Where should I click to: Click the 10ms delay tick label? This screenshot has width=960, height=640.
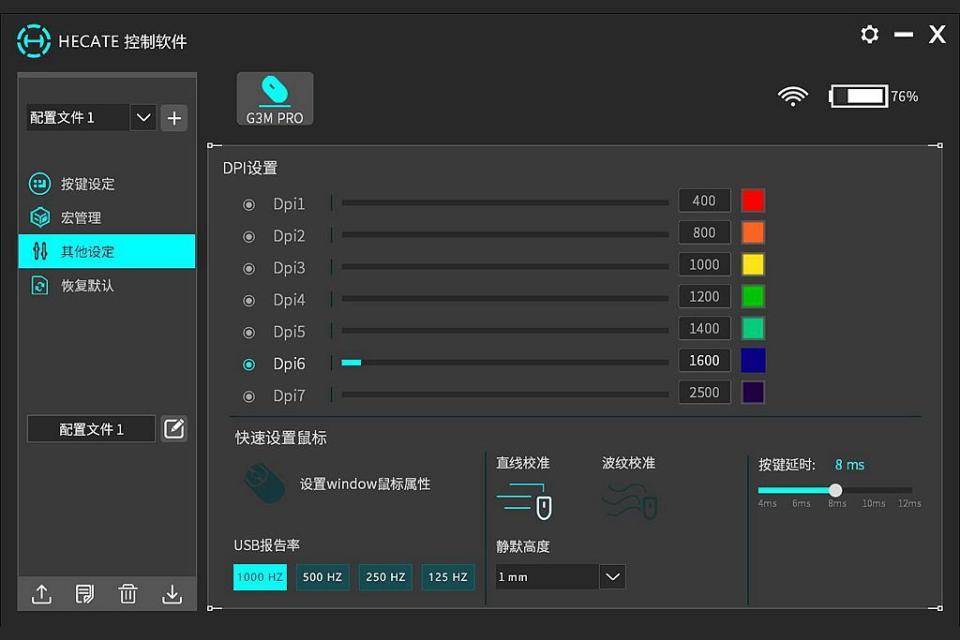(x=874, y=503)
